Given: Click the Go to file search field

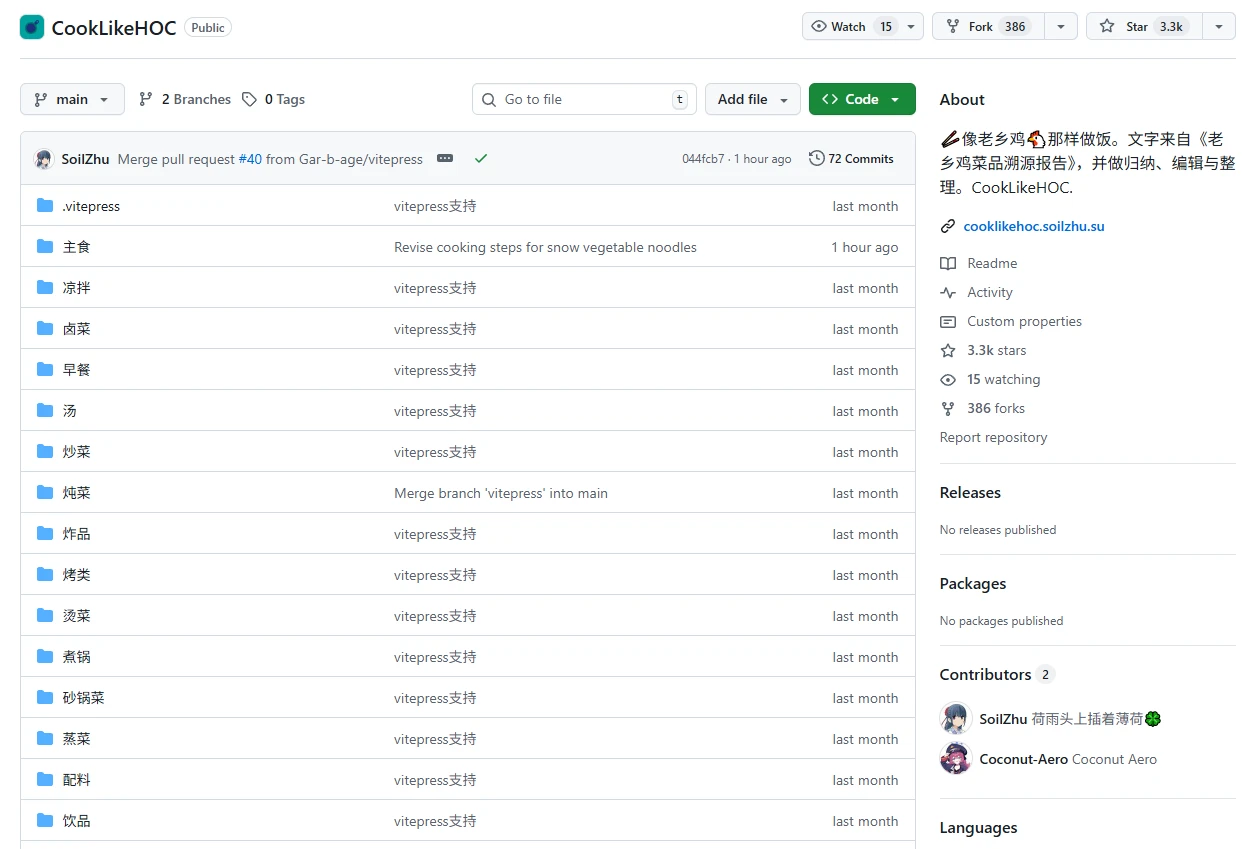Looking at the screenshot, I should (584, 99).
